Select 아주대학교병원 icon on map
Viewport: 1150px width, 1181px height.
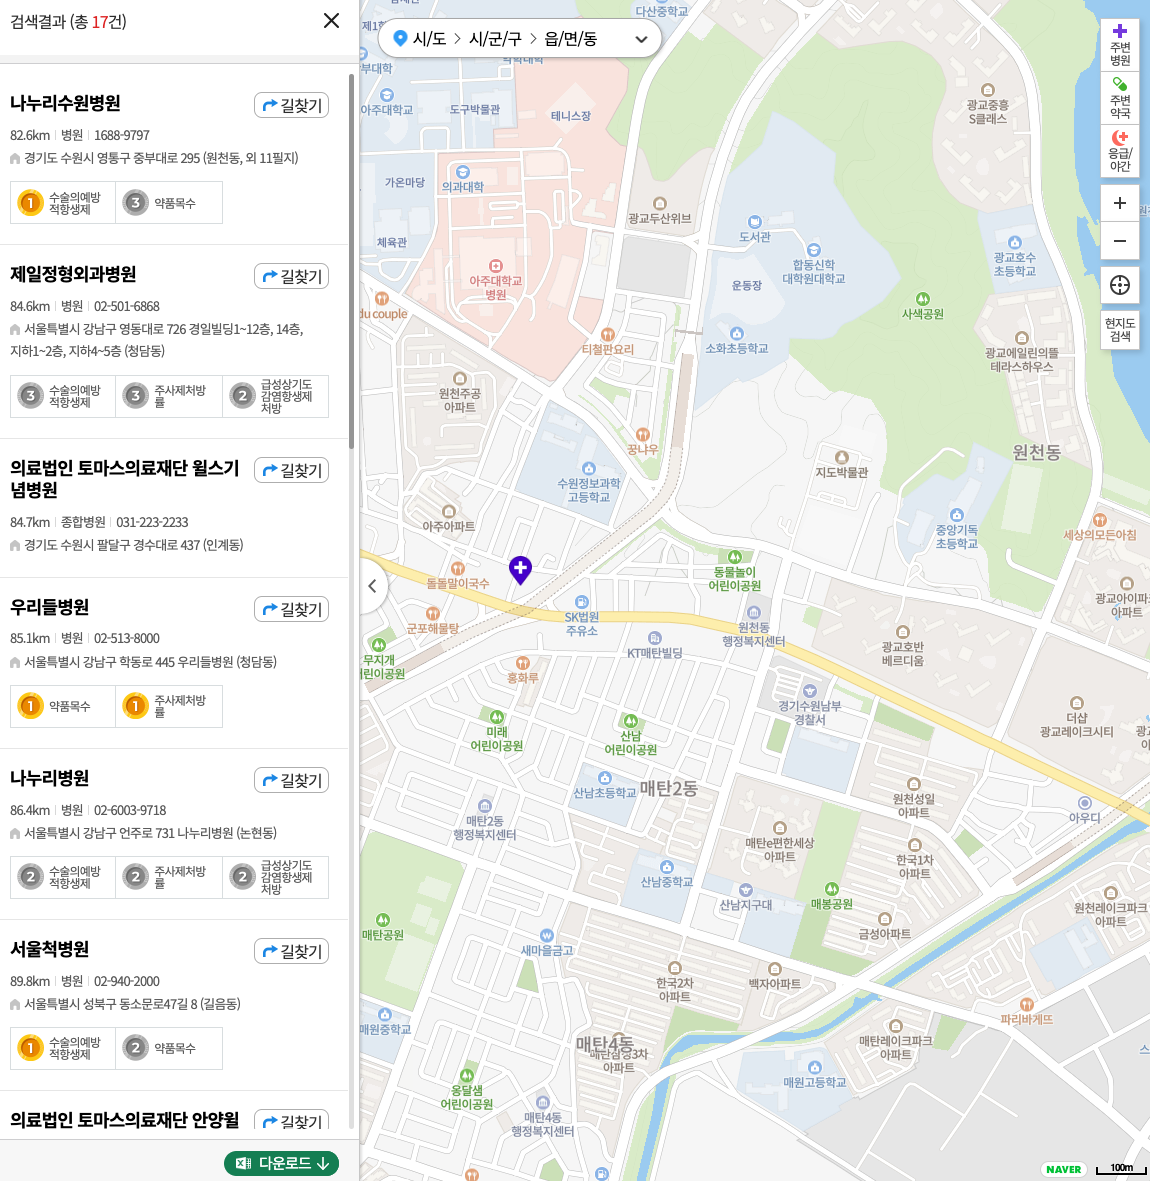tap(496, 266)
